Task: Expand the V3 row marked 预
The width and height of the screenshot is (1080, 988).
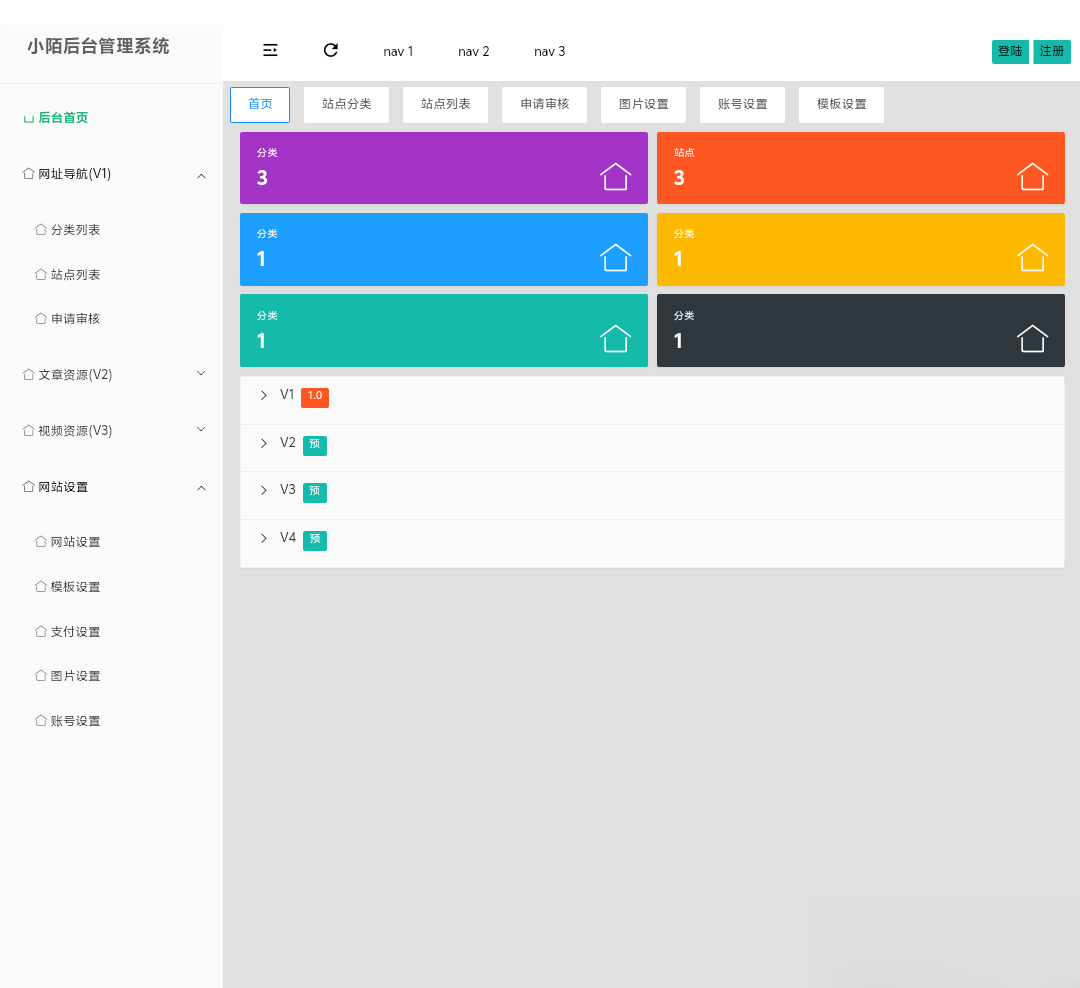Action: pos(263,491)
